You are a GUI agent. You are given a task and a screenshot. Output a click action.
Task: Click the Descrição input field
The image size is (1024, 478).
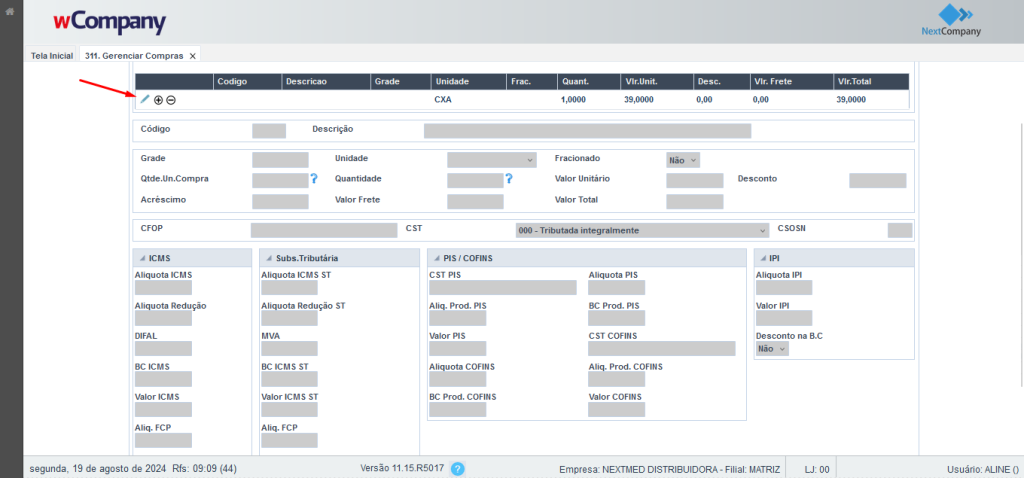[x=587, y=131]
